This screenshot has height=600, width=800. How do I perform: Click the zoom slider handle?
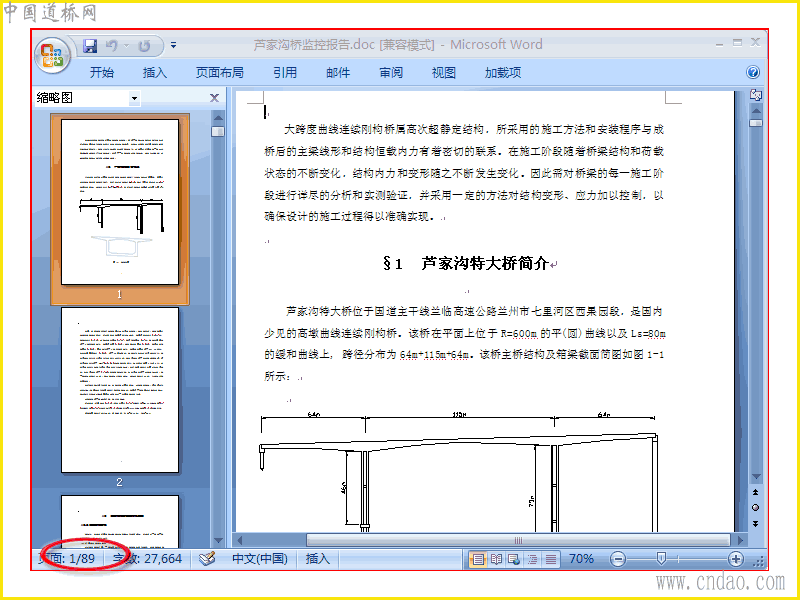661,559
